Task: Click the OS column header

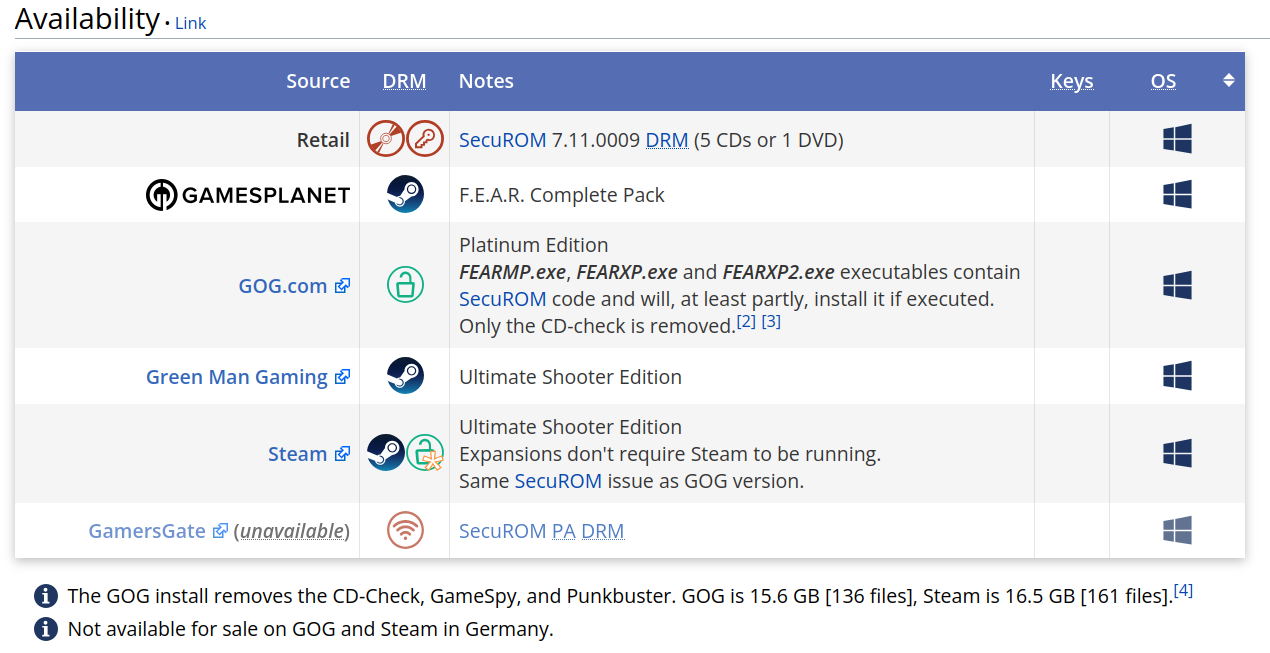Action: 1163,81
